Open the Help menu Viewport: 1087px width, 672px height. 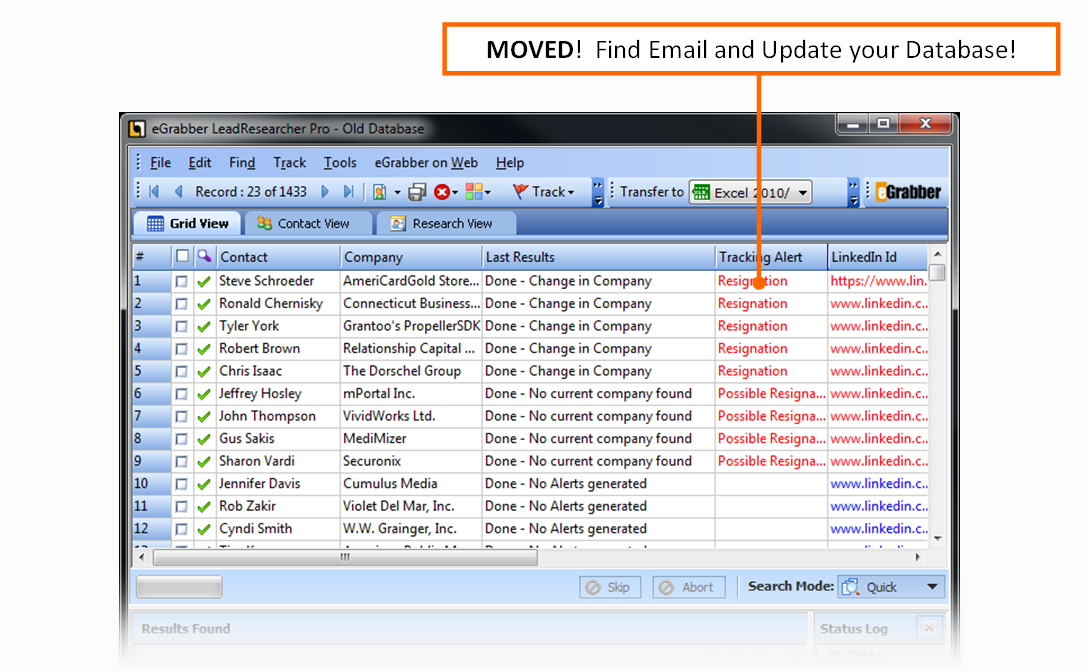pos(510,162)
